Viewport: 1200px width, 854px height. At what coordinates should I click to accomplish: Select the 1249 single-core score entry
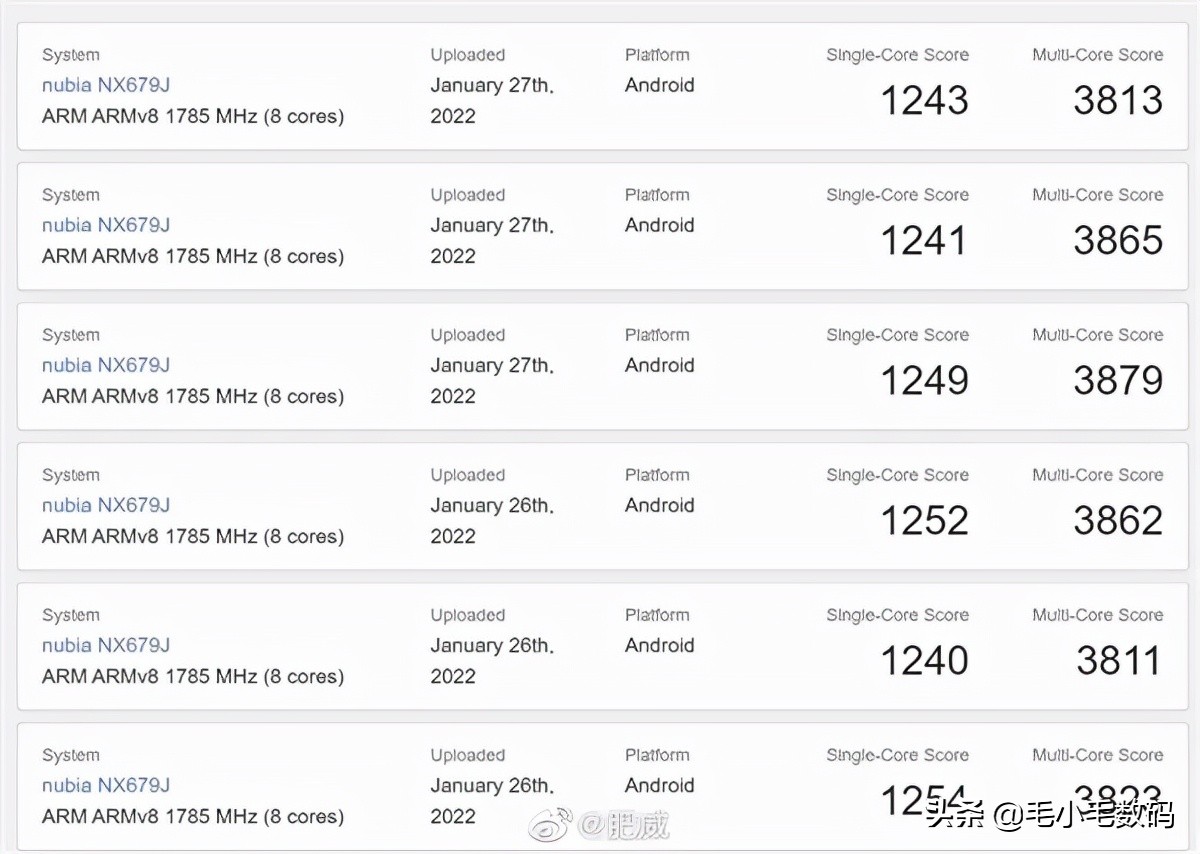point(924,379)
